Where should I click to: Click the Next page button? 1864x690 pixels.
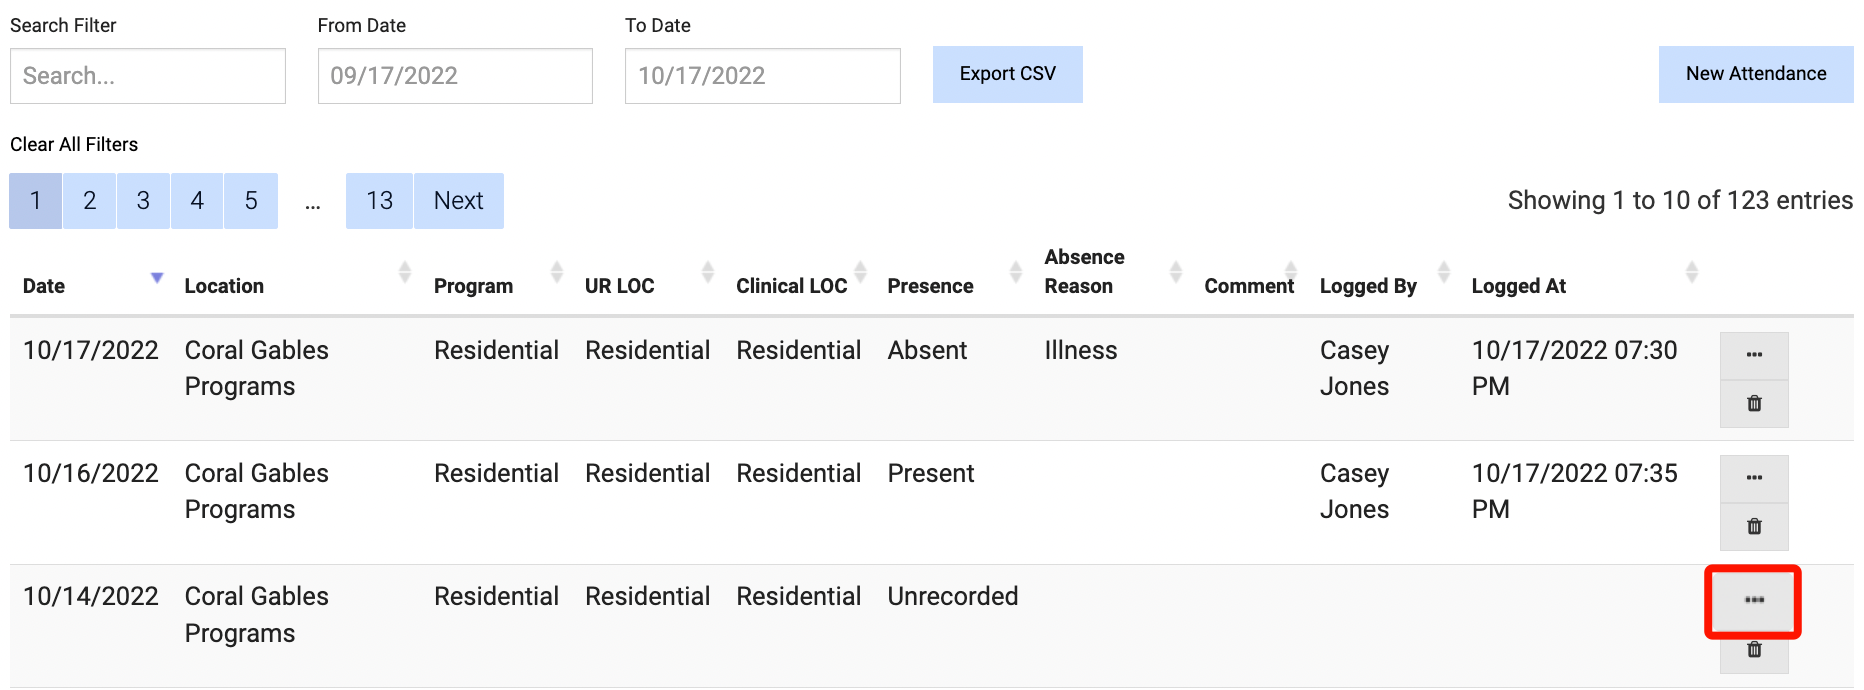458,201
